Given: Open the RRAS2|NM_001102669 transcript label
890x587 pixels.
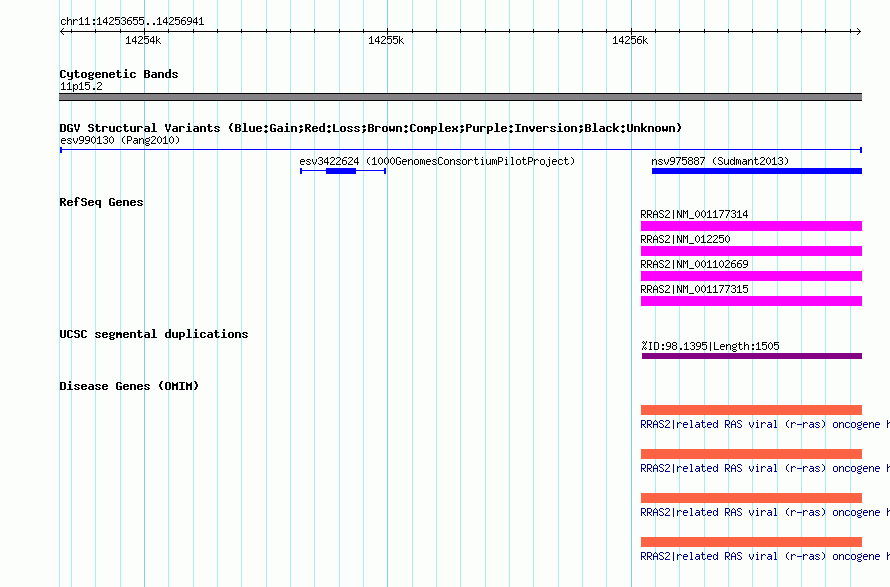Looking at the screenshot, I should click(x=694, y=264).
